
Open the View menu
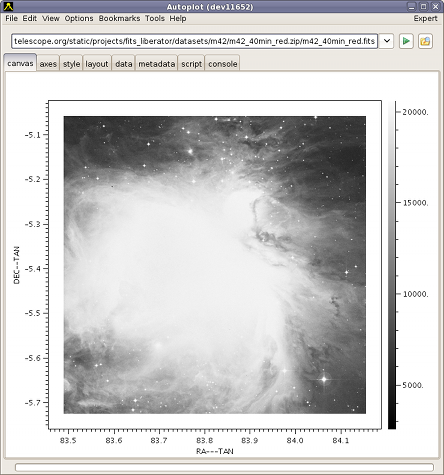click(x=51, y=19)
